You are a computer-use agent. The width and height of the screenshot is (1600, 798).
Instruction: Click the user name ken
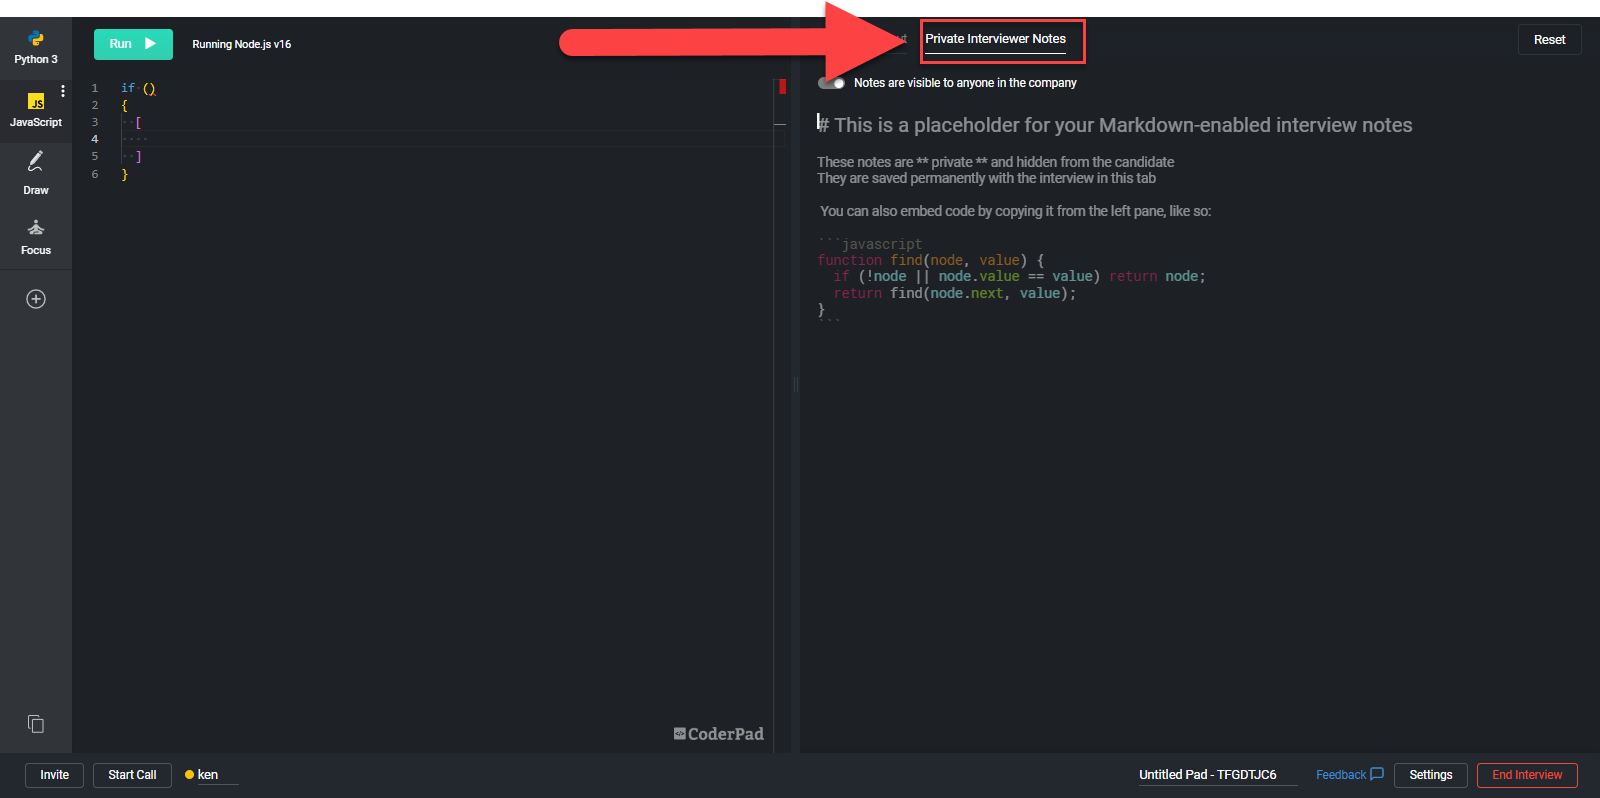(208, 775)
